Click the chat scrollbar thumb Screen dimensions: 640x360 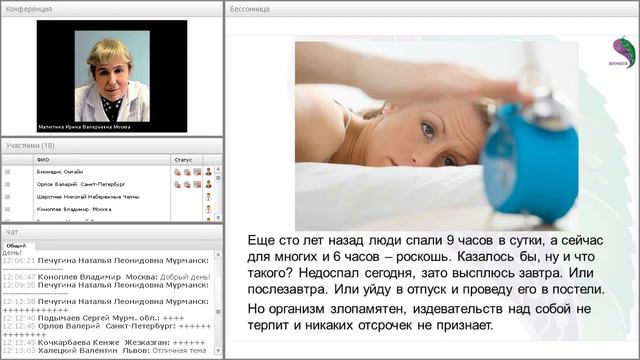[x=218, y=312]
